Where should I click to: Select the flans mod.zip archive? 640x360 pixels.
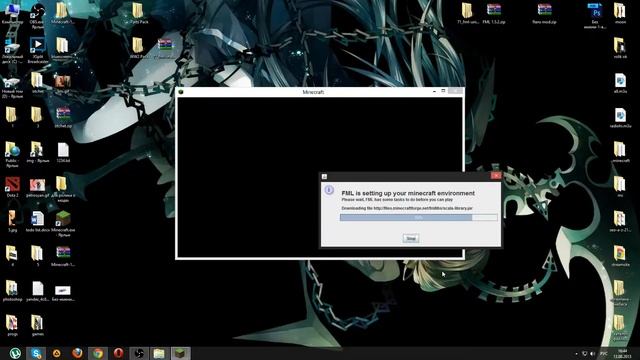click(x=544, y=14)
